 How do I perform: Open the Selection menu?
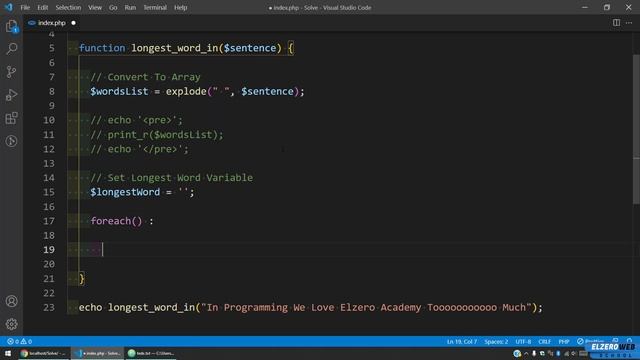68,7
